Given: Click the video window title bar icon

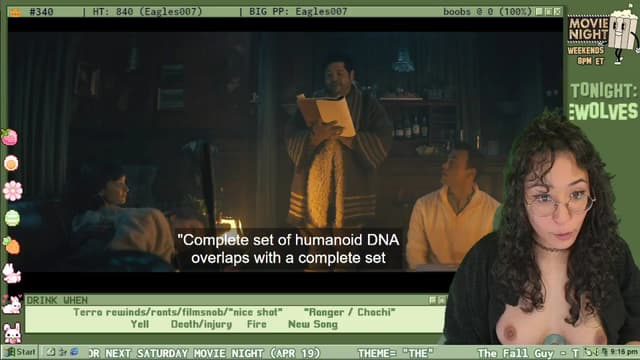Looking at the screenshot, I should pyautogui.click(x=15, y=12).
